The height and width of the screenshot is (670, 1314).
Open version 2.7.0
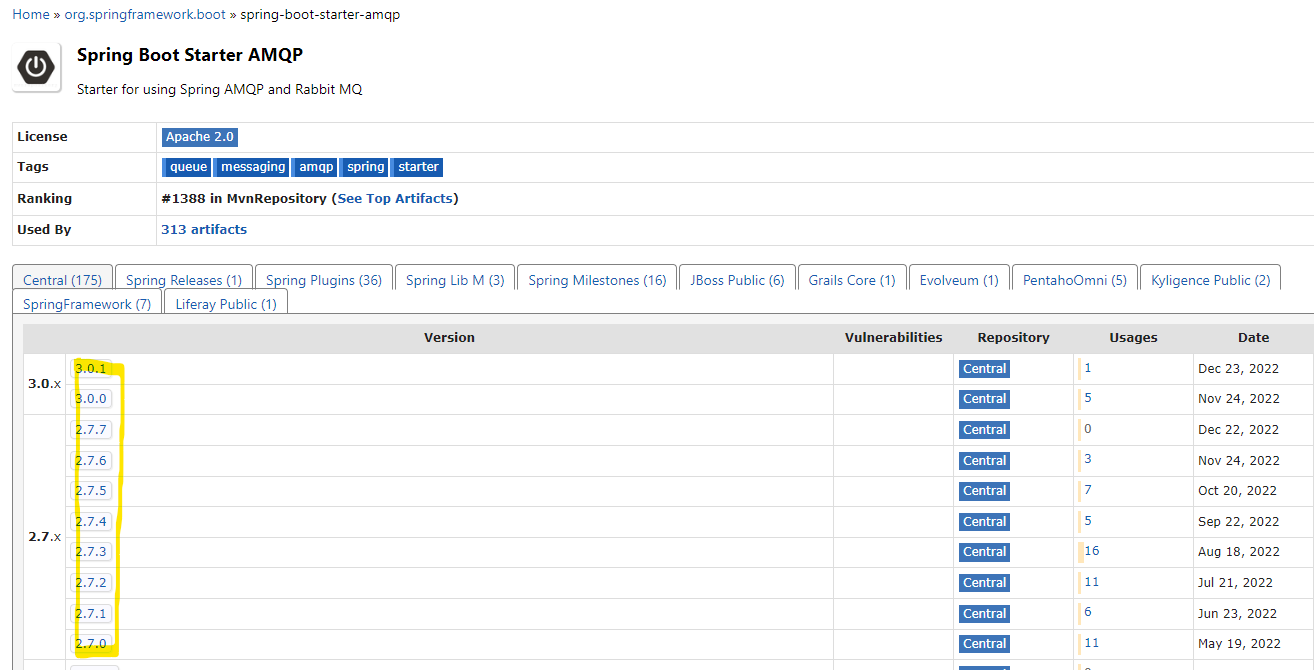click(x=90, y=644)
